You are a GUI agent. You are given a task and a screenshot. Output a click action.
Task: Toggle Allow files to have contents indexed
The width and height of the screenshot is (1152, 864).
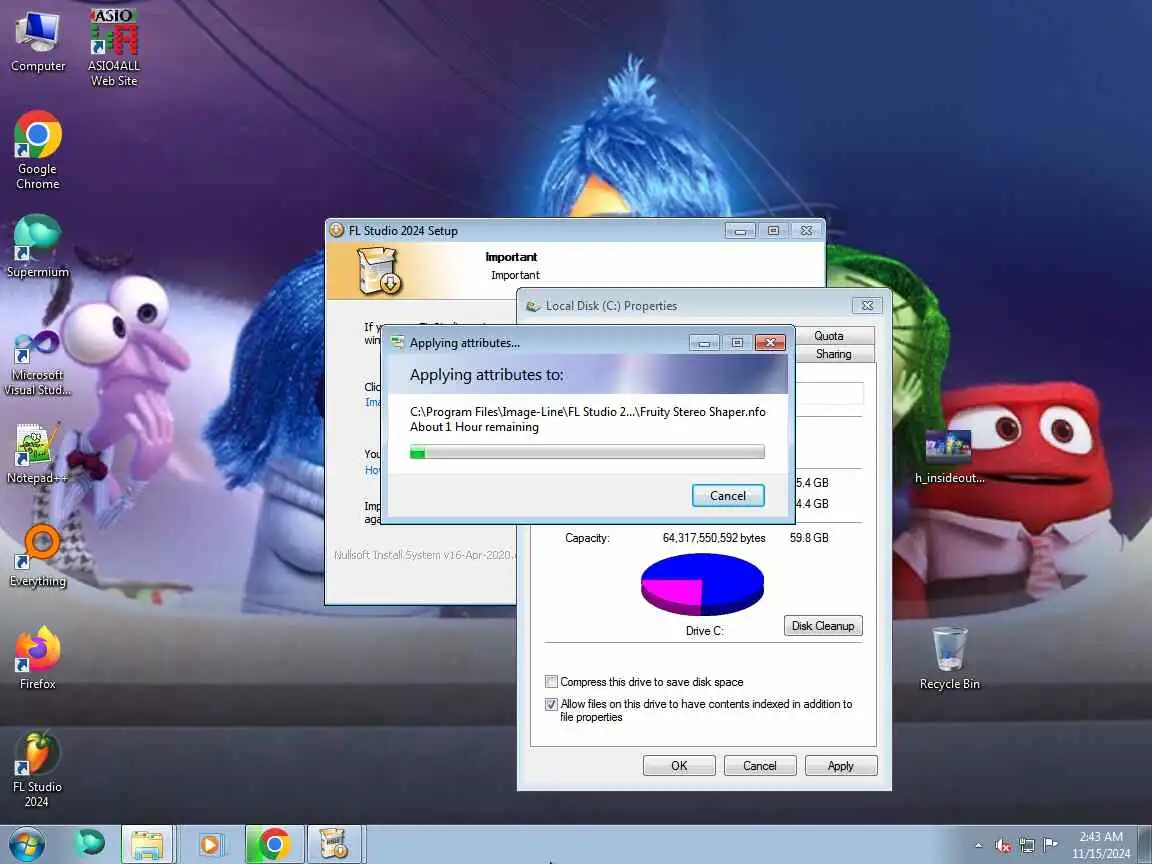[551, 704]
